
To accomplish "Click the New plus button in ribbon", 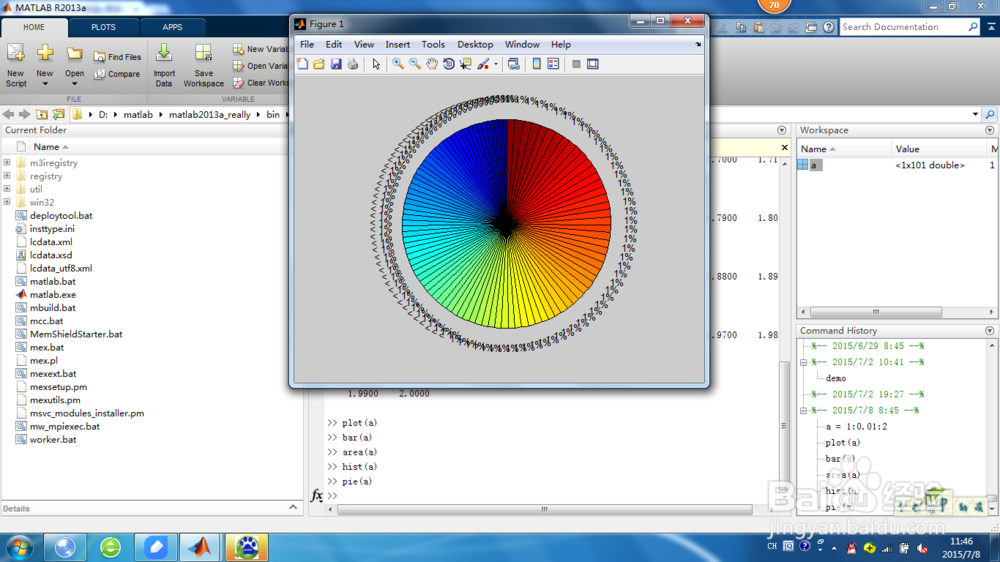I will (x=45, y=65).
